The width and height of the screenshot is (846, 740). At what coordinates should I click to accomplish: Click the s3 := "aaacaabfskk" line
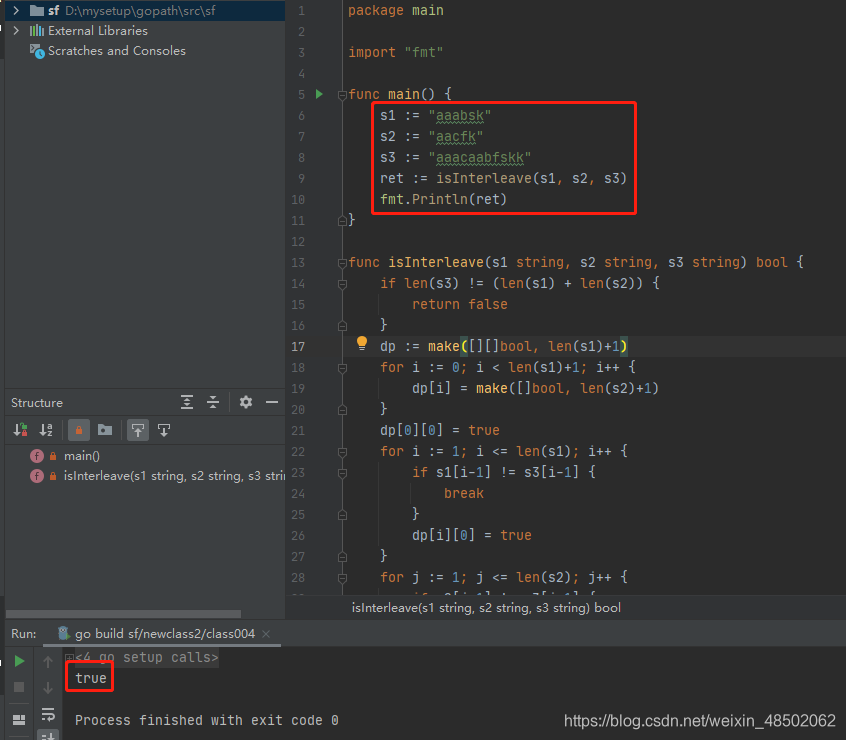point(455,157)
